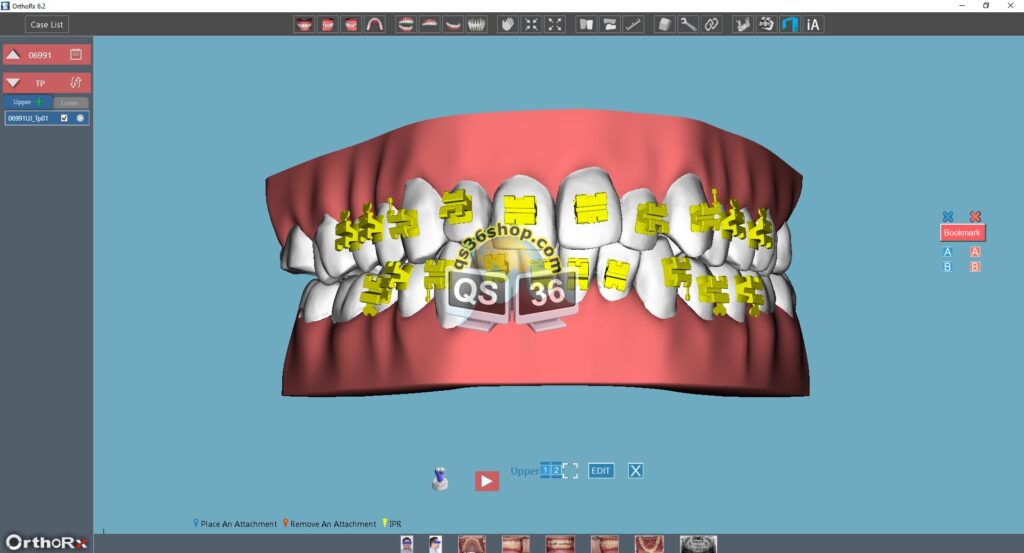Collapse the 06991 case with up triangle
Viewport: 1024px width, 553px height.
13,55
